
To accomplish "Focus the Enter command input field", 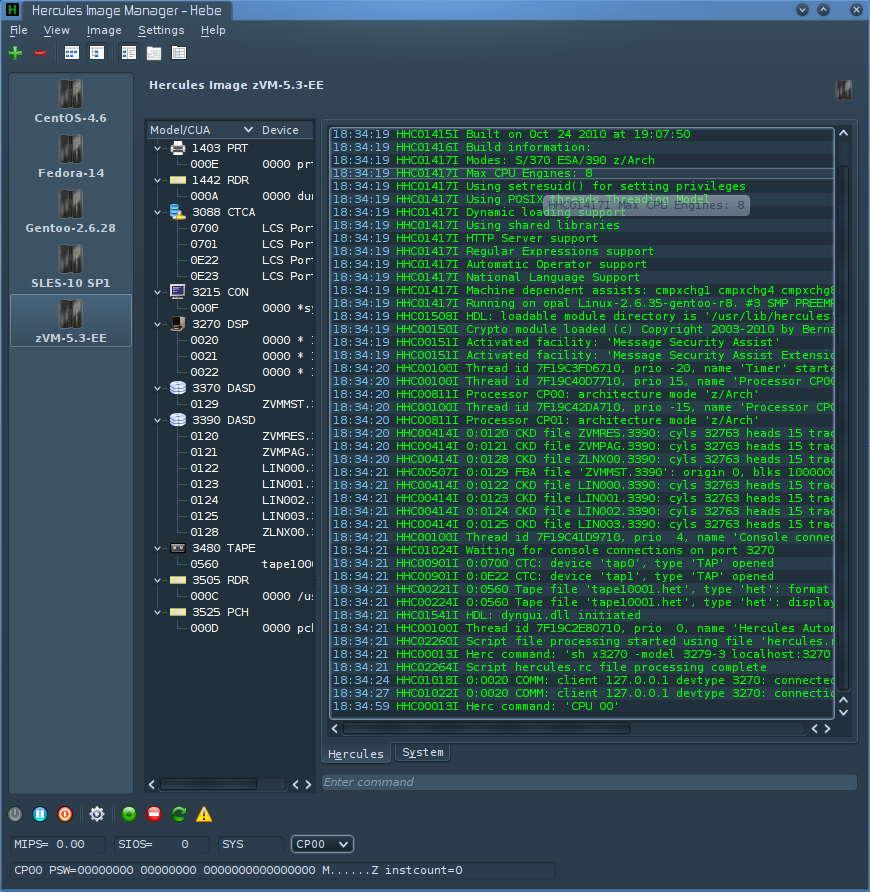I will click(x=589, y=782).
